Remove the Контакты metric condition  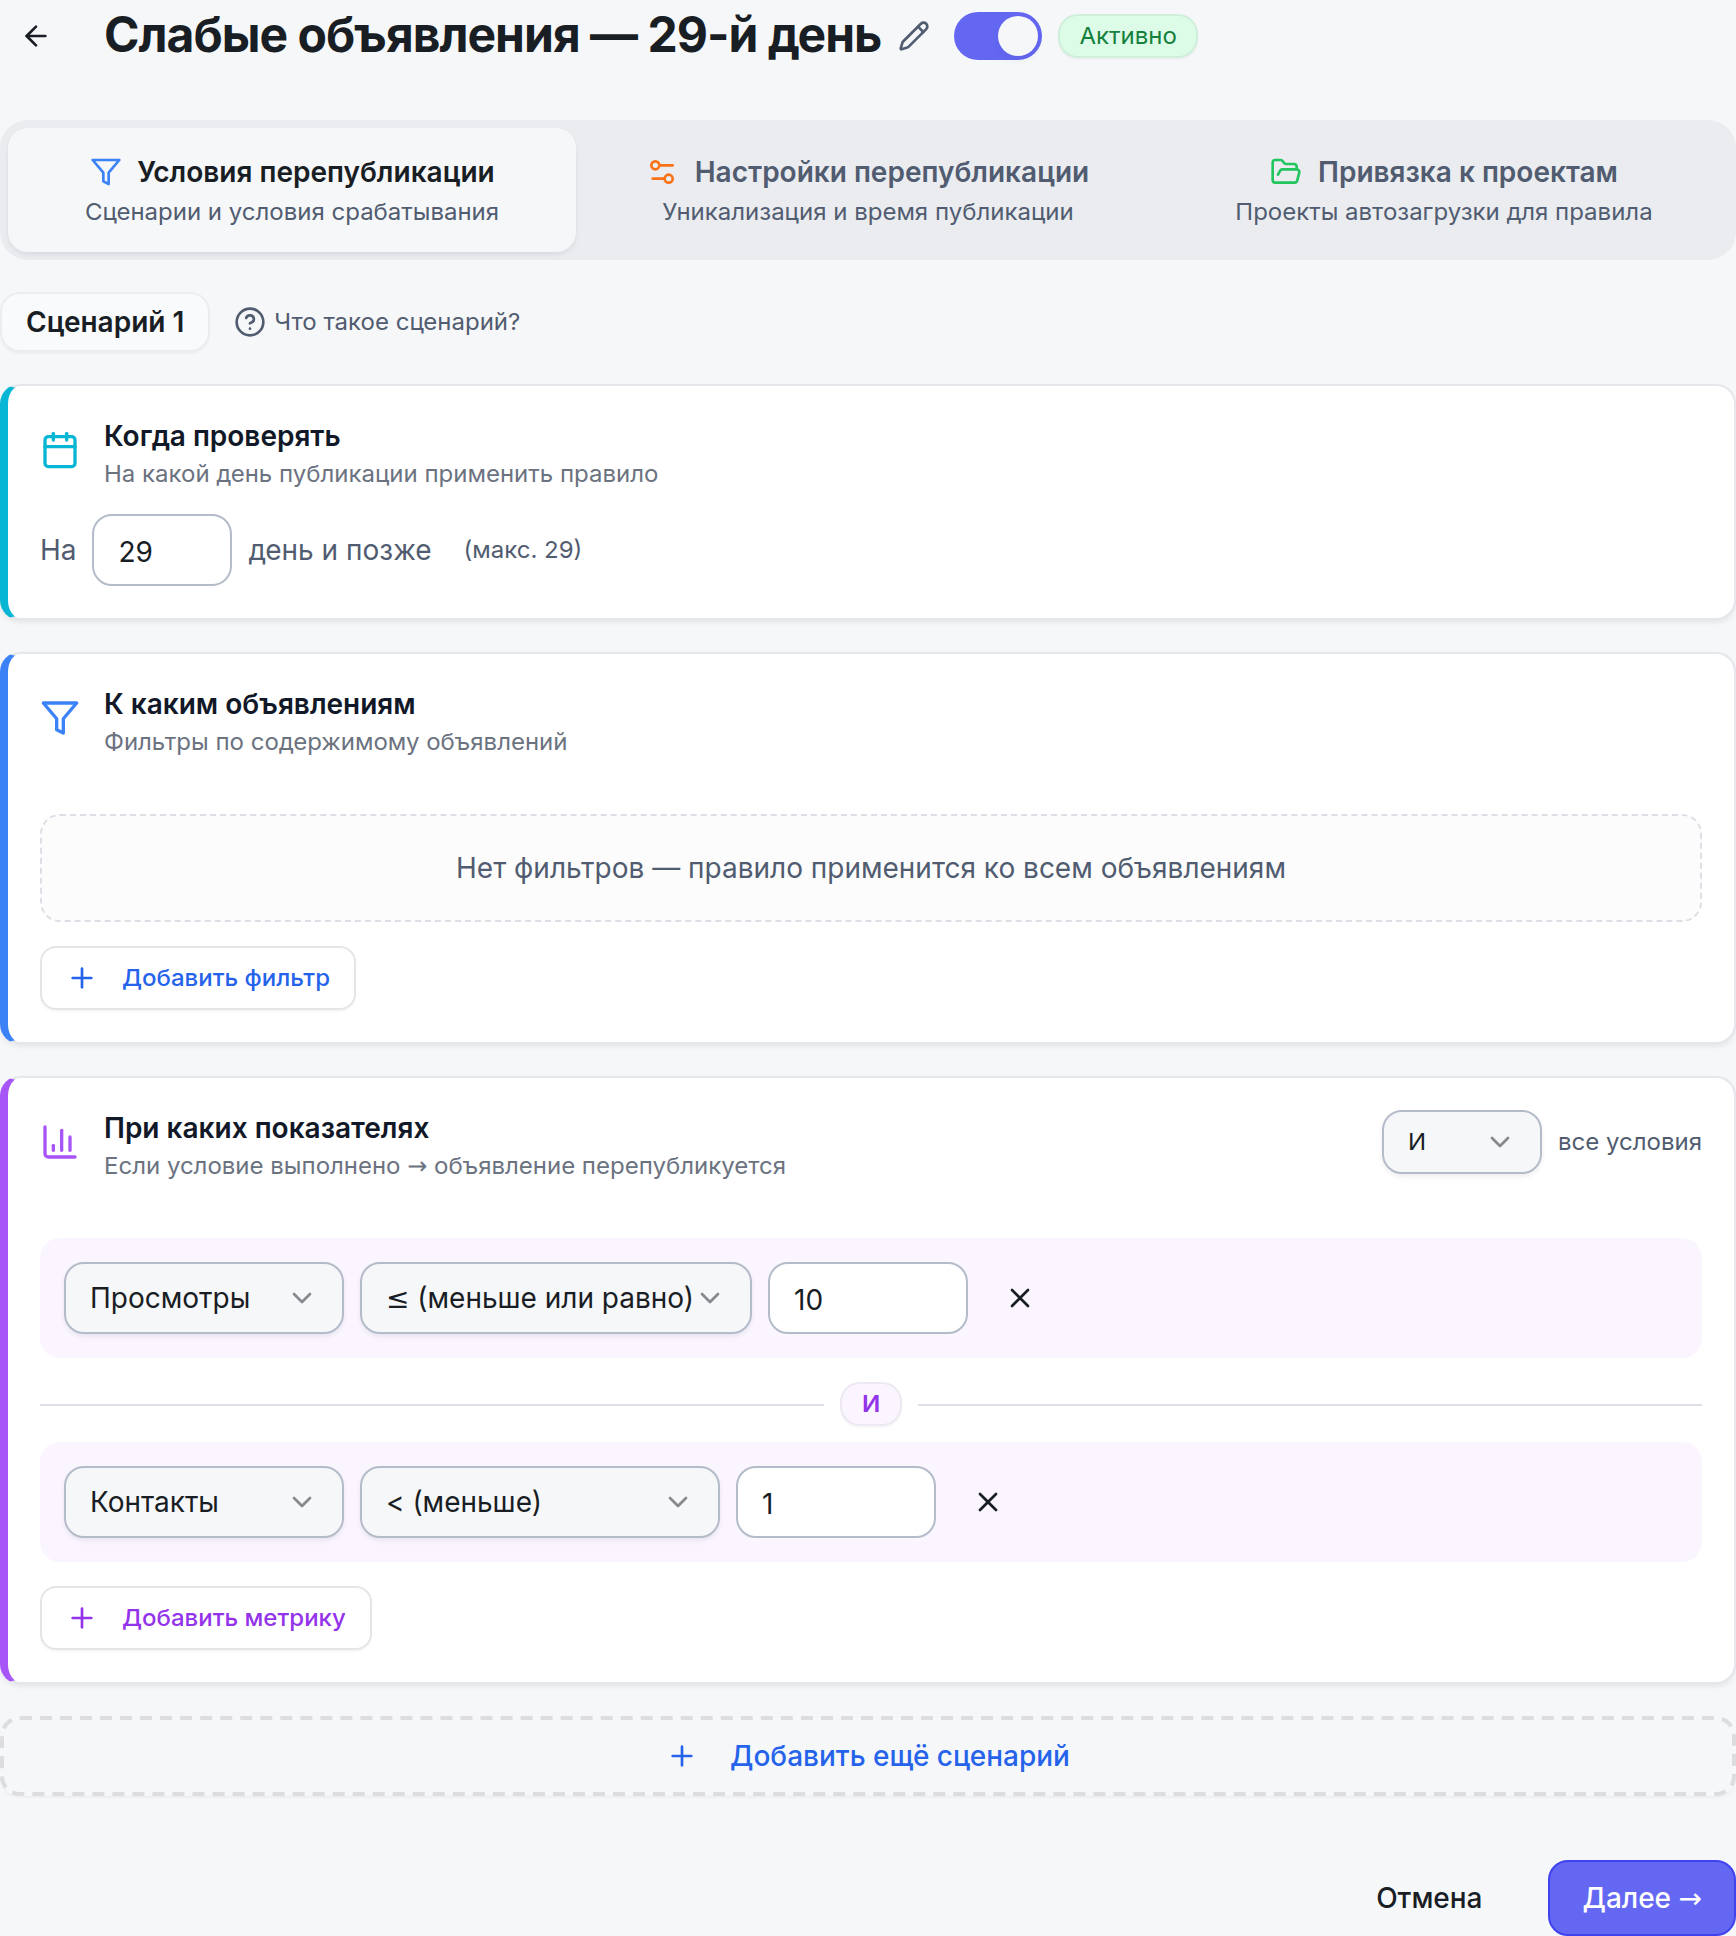click(x=987, y=1502)
